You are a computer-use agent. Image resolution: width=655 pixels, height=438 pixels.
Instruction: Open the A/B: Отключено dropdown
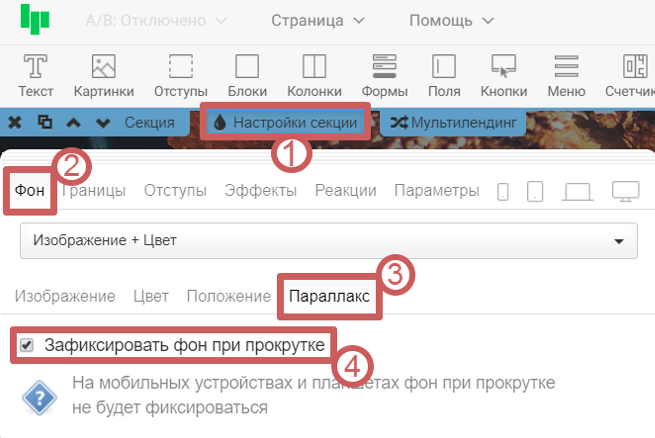(x=155, y=20)
